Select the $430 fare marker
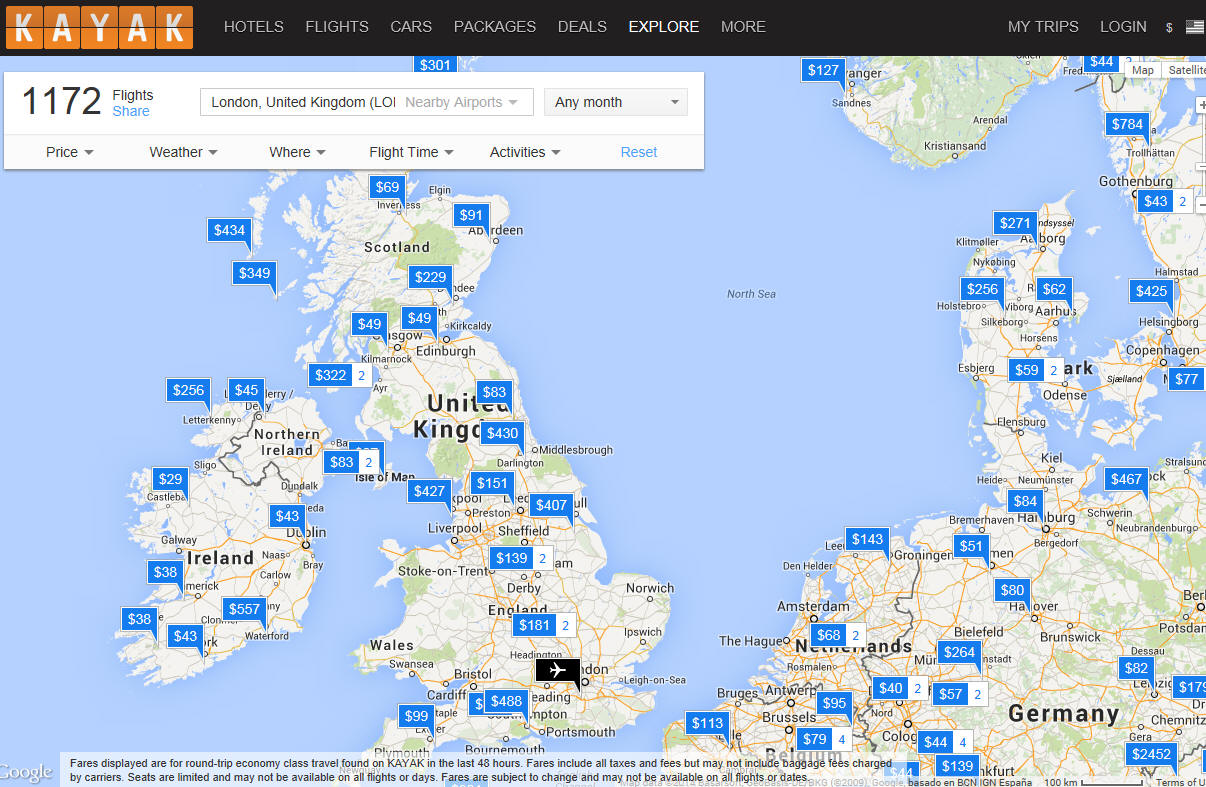Image resolution: width=1206 pixels, height=787 pixels. [x=502, y=433]
